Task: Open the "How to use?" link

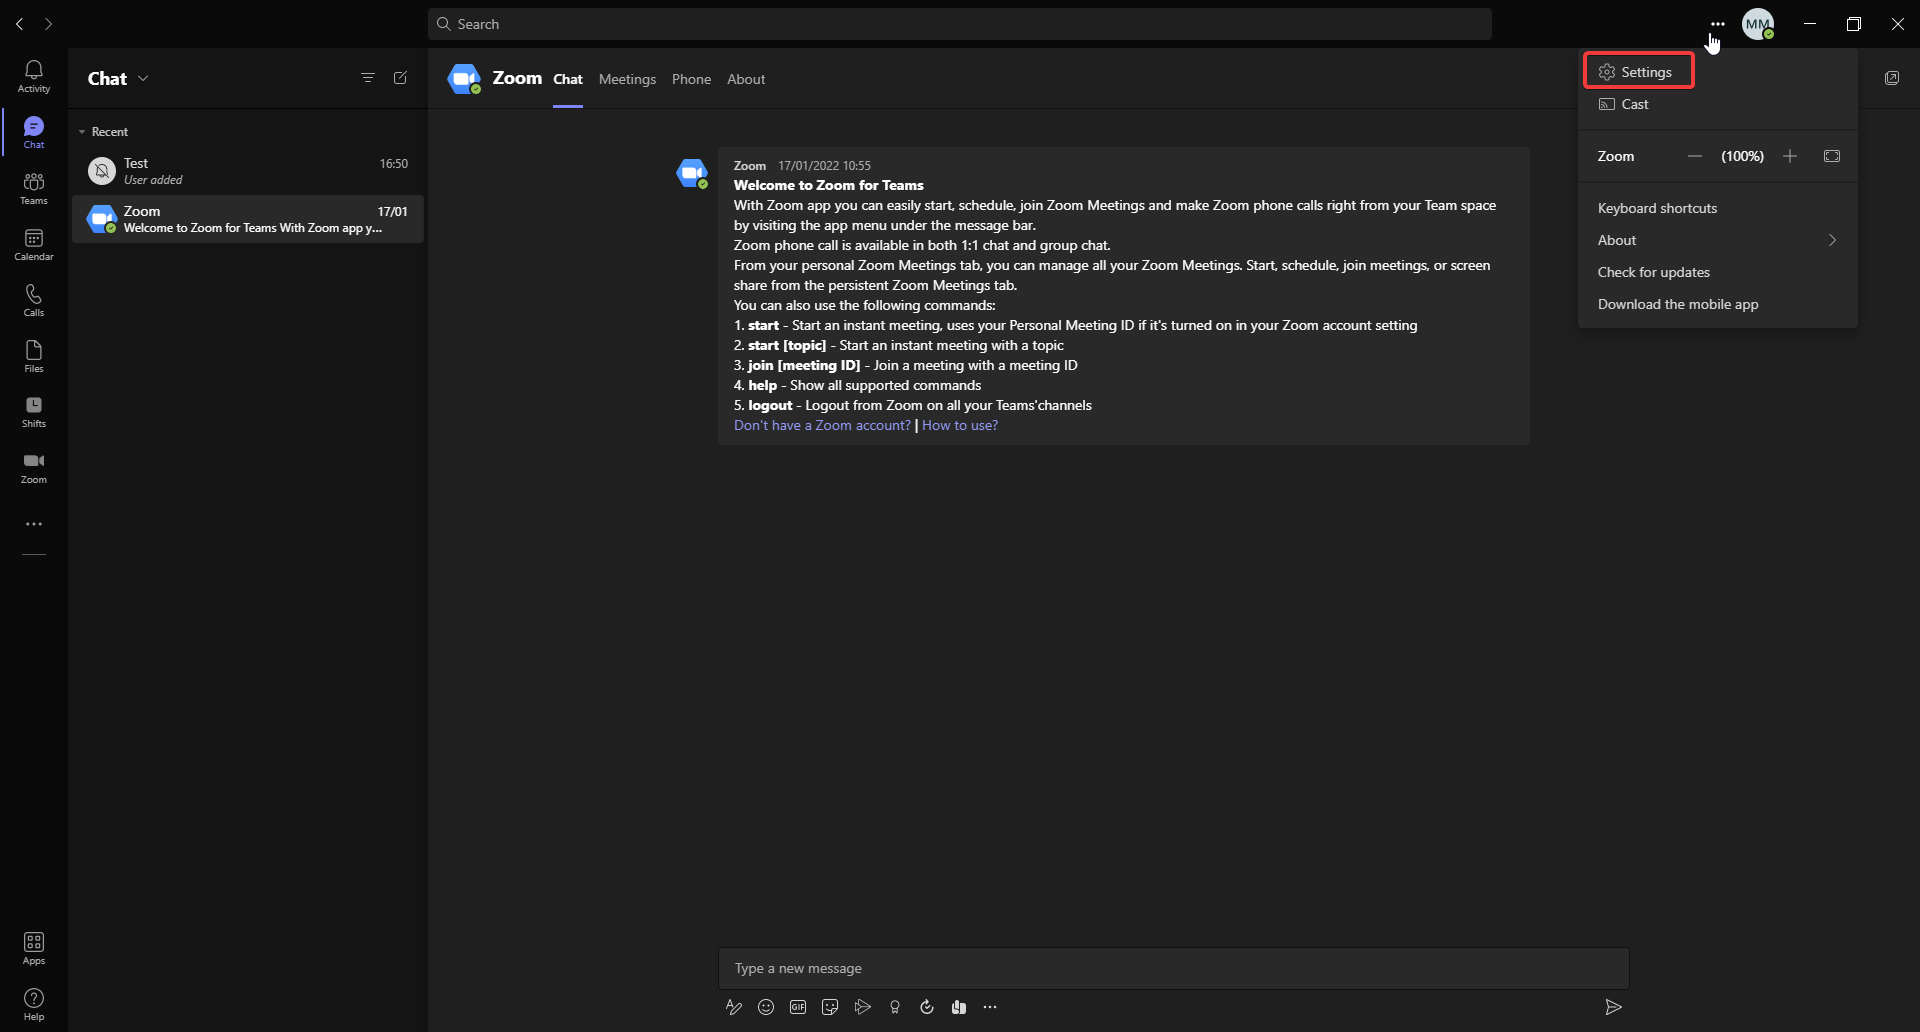Action: [960, 425]
